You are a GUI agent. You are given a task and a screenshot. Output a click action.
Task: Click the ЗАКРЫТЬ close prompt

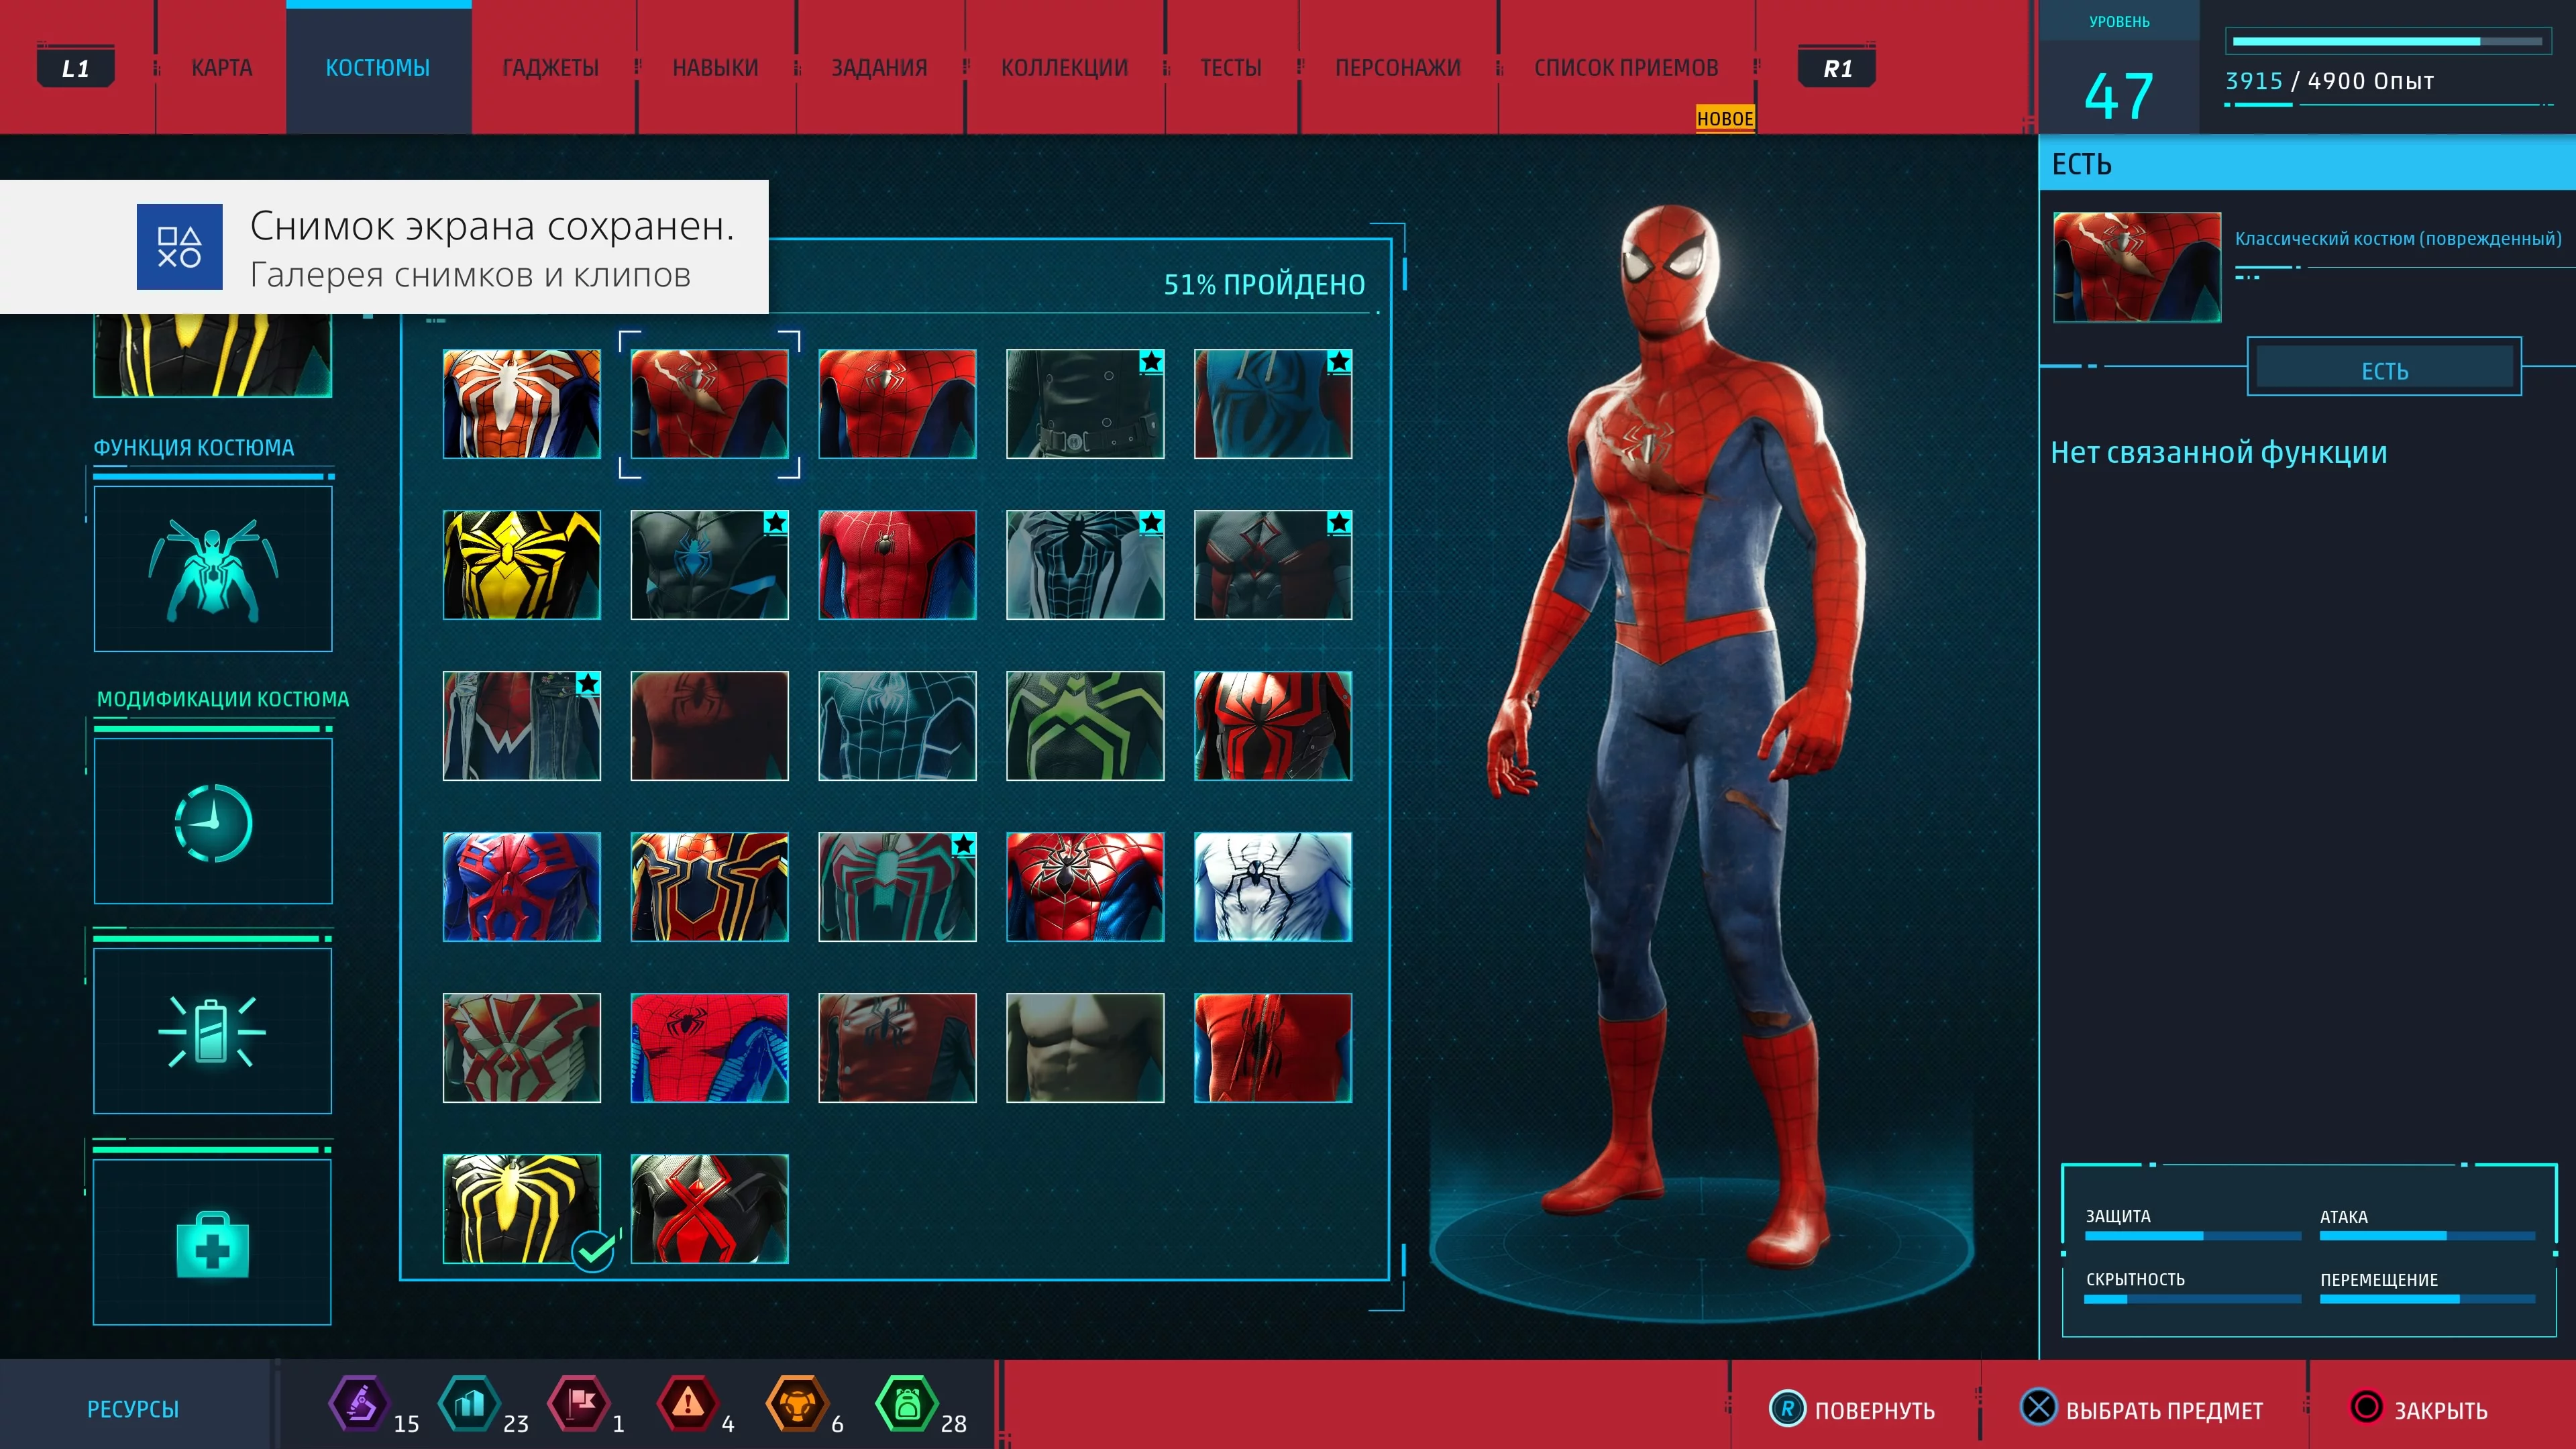2418,1409
